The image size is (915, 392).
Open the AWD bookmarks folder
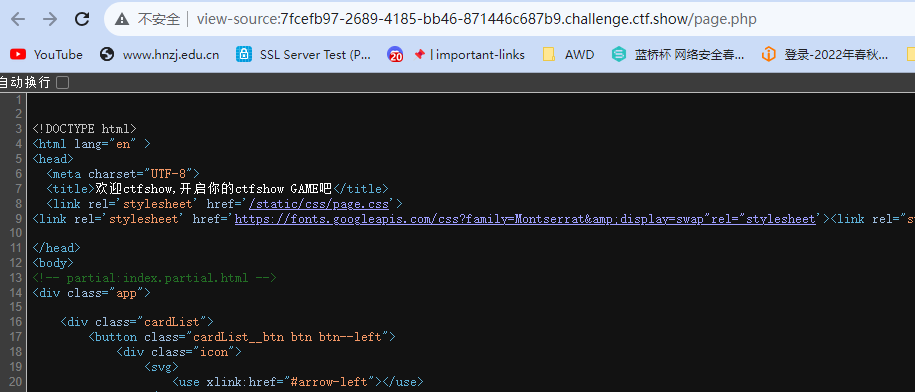[x=568, y=54]
